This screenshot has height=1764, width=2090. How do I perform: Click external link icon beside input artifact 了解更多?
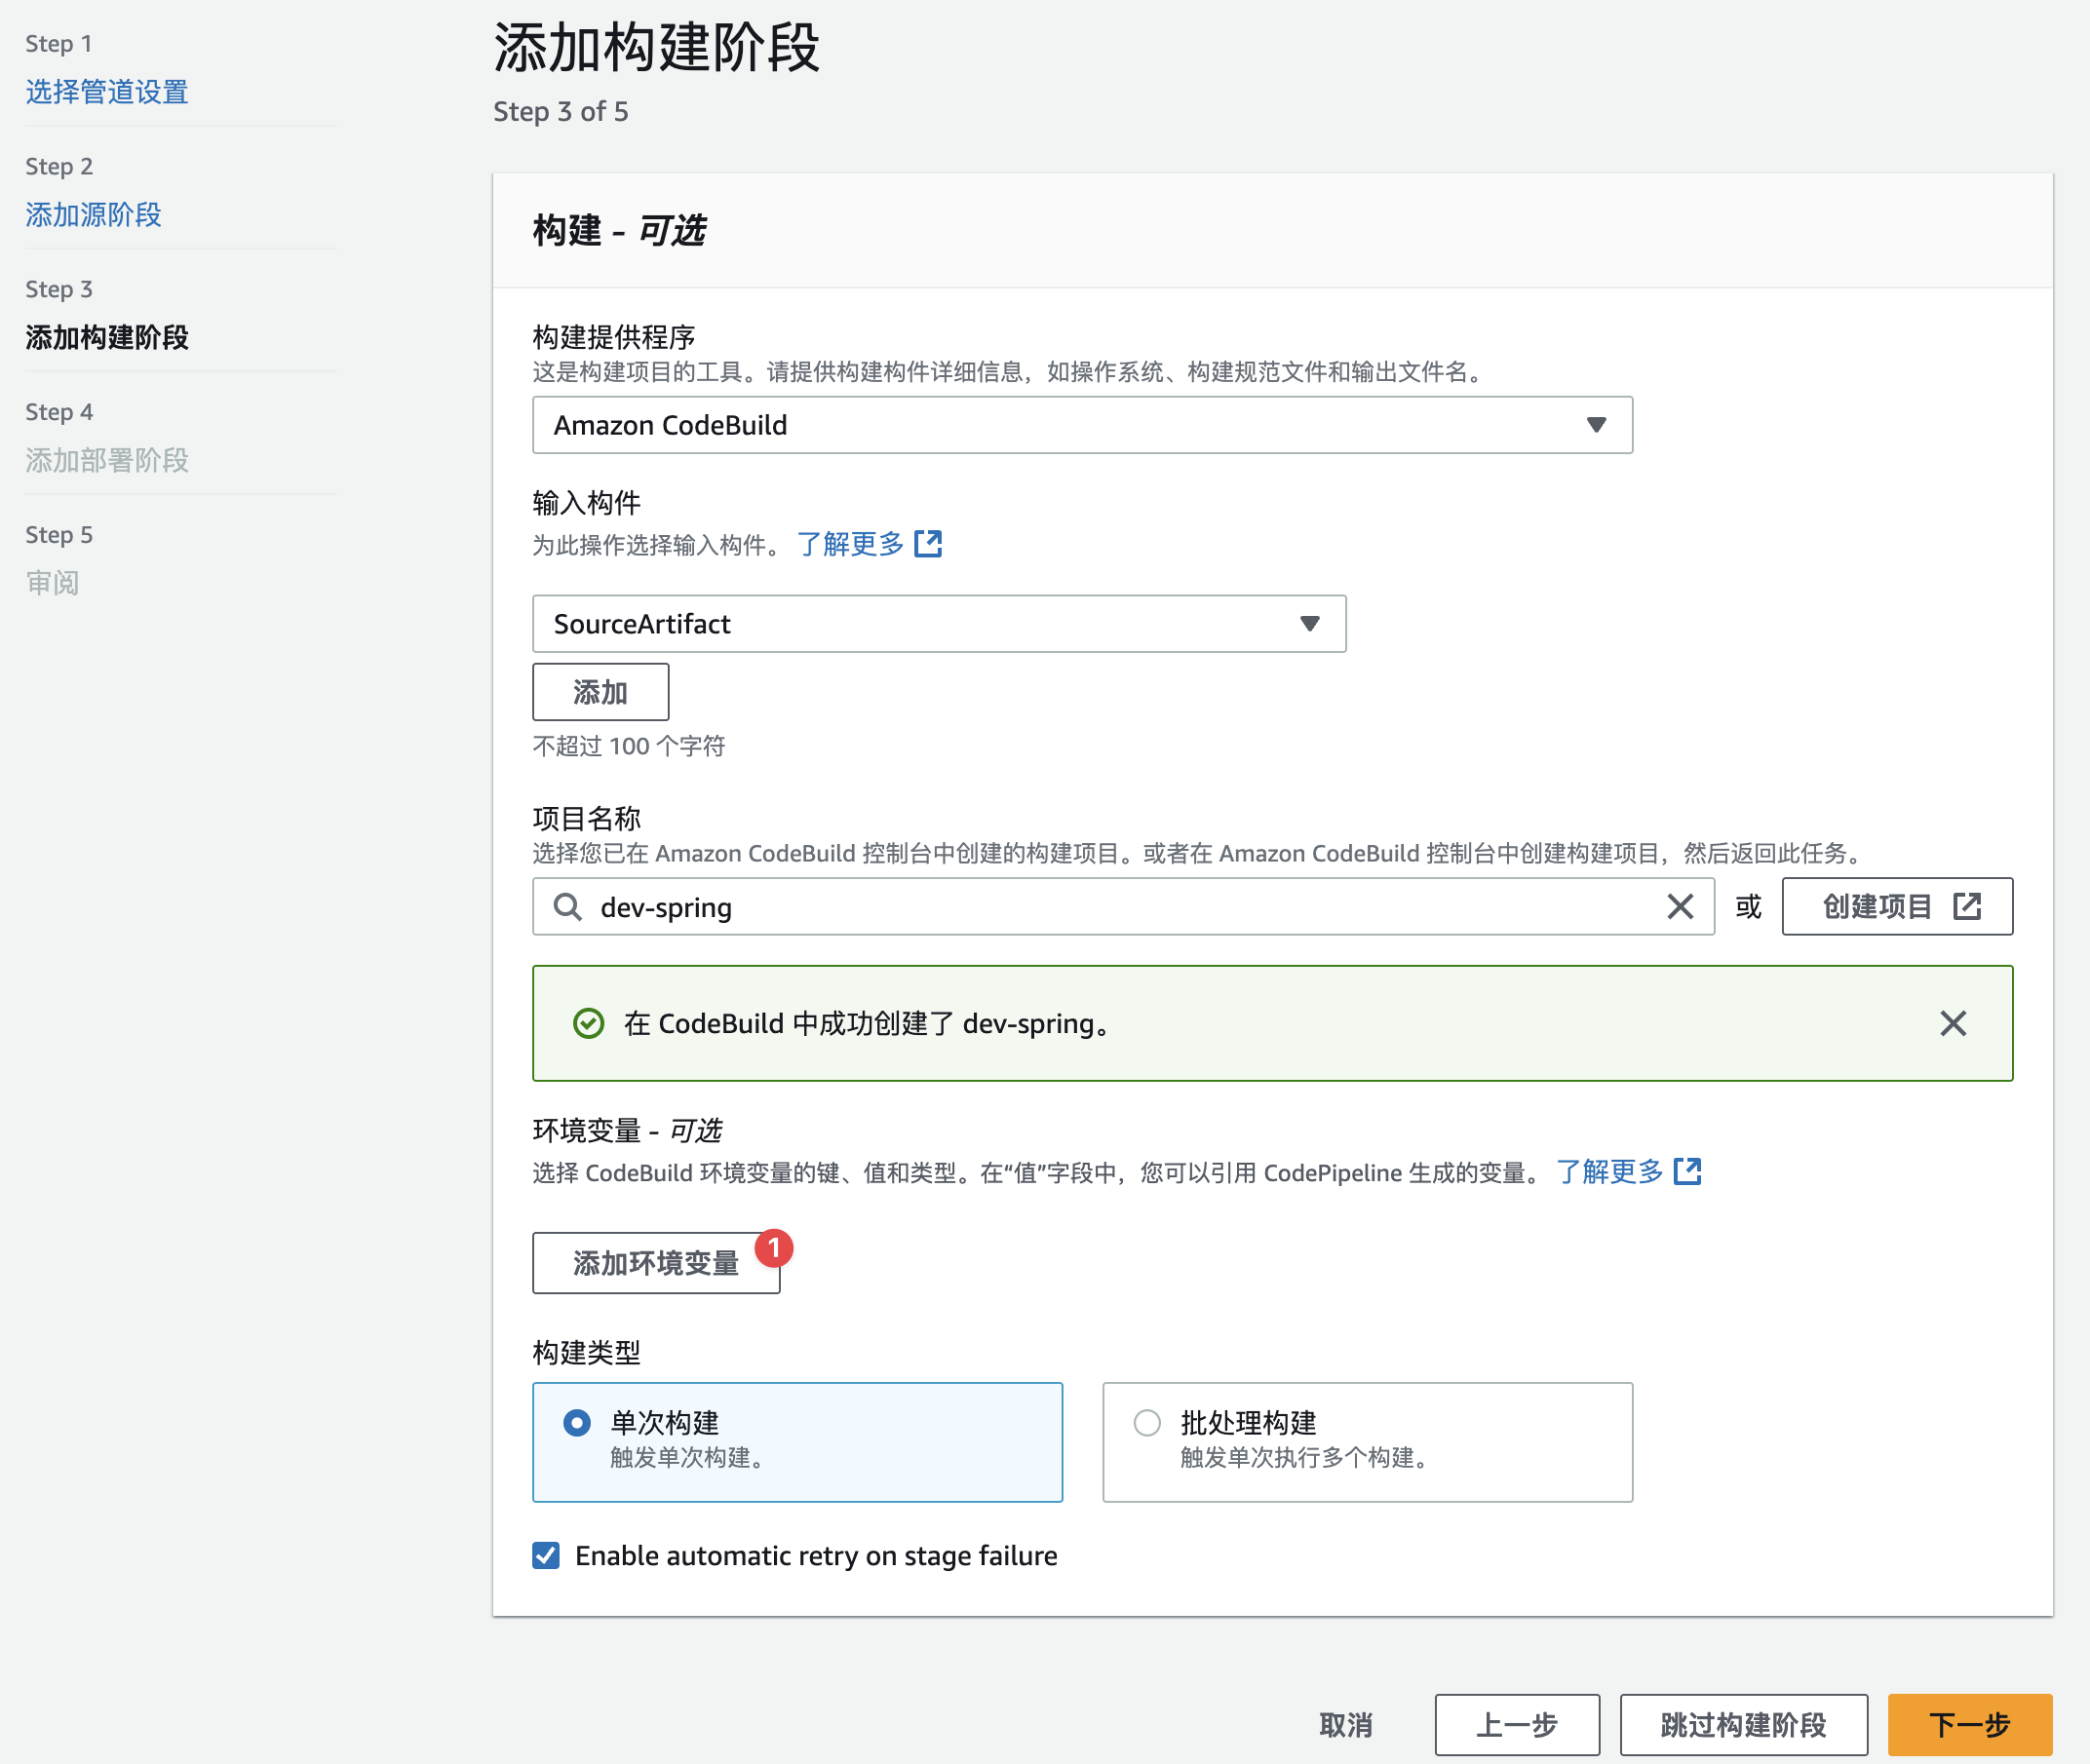coord(928,544)
